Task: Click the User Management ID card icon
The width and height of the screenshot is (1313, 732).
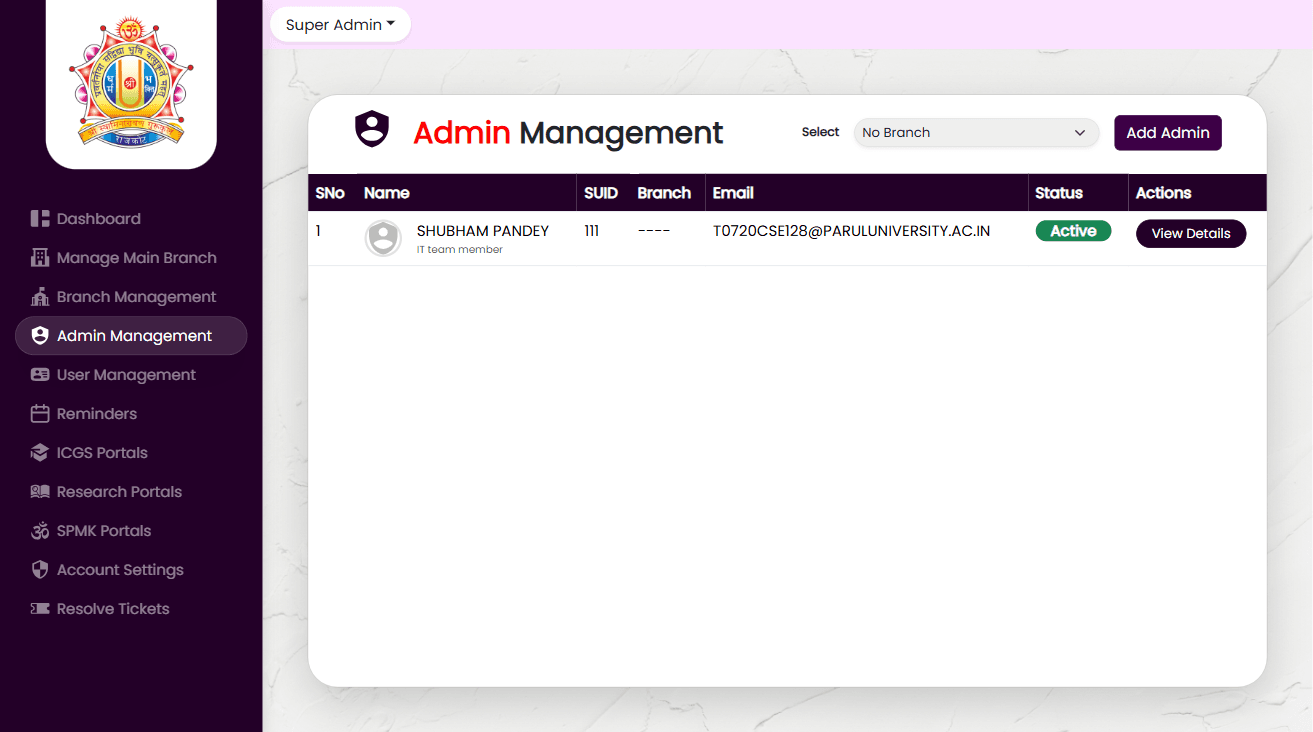Action: pos(40,375)
